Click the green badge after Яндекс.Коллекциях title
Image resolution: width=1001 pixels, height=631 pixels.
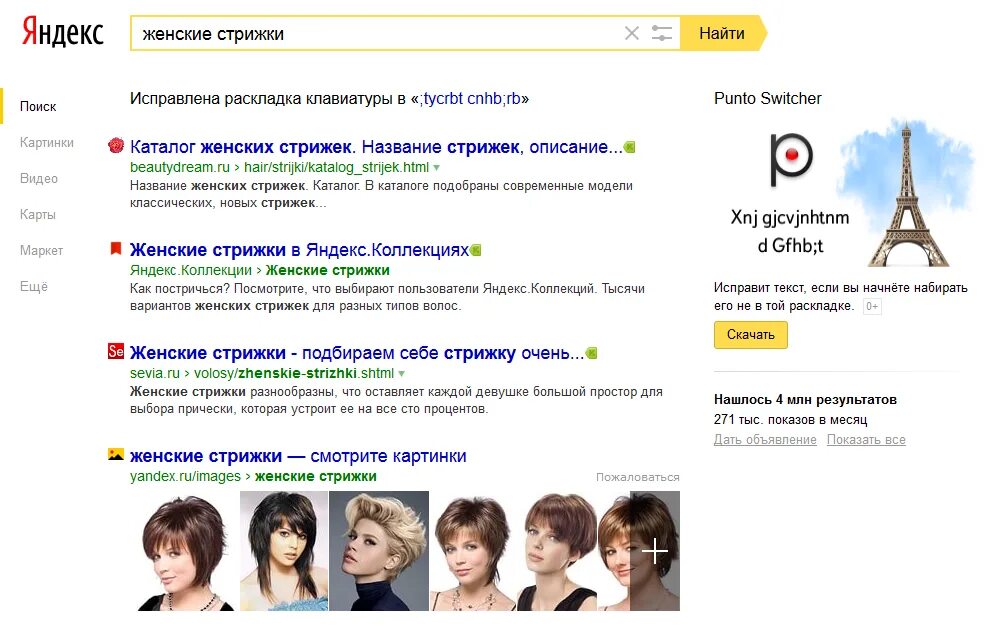tap(476, 250)
